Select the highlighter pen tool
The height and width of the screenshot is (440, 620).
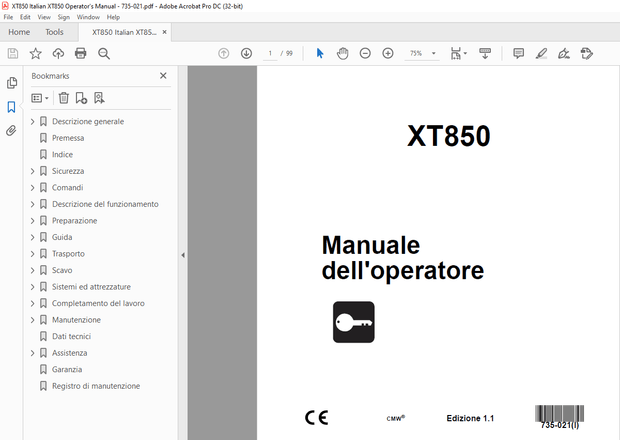coord(541,53)
